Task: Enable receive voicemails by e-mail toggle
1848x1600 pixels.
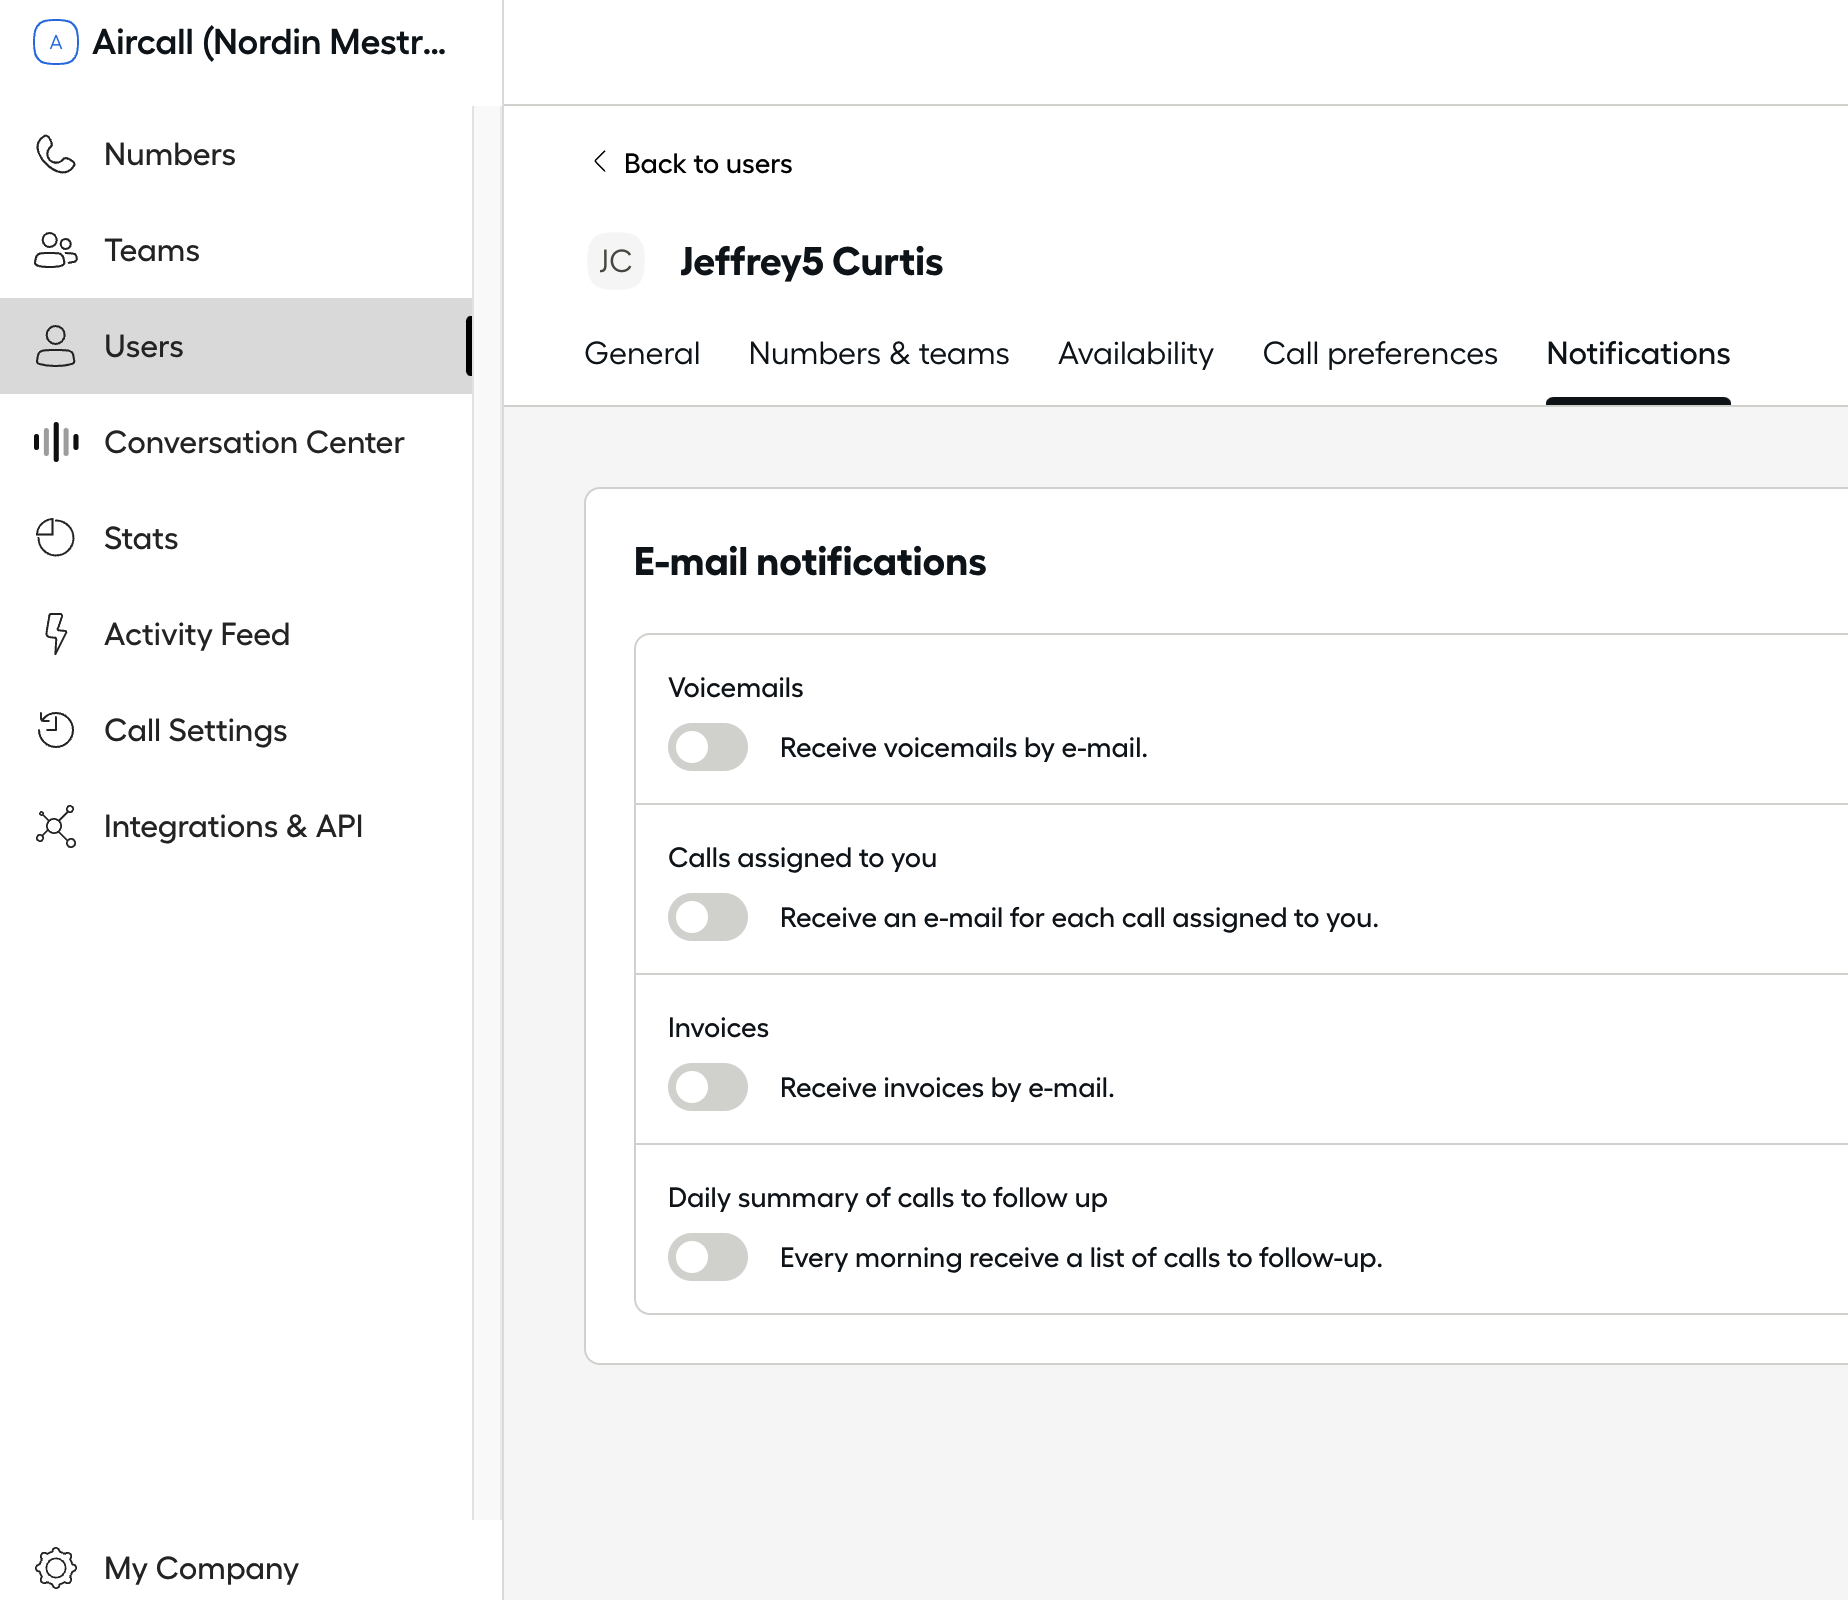Action: (x=708, y=747)
